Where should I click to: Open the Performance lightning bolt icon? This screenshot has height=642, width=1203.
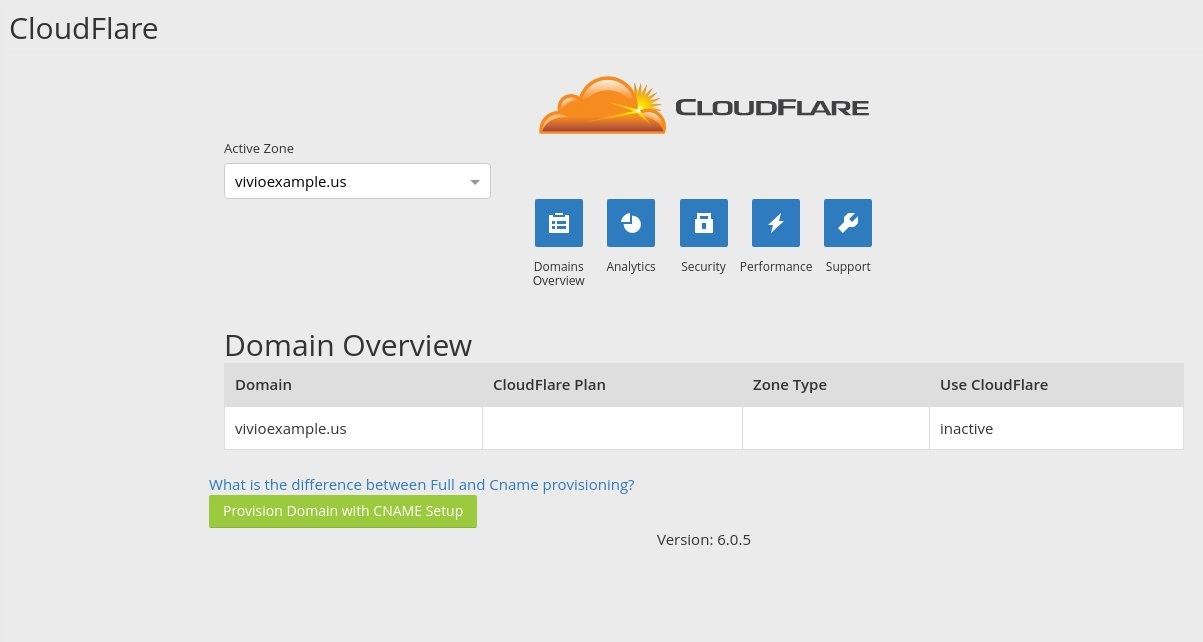click(x=776, y=223)
